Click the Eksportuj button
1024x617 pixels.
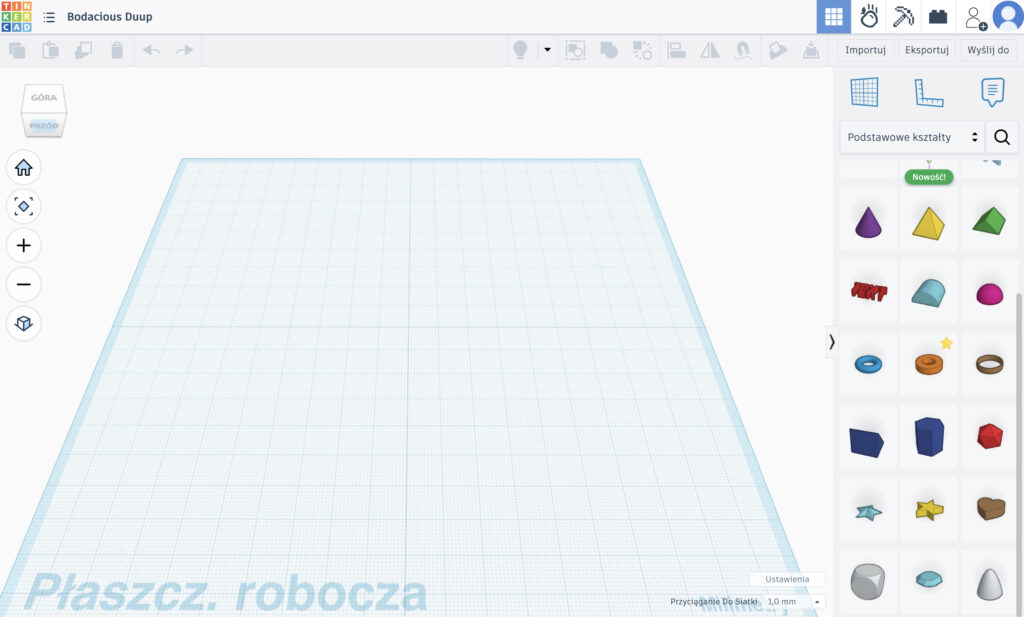926,49
